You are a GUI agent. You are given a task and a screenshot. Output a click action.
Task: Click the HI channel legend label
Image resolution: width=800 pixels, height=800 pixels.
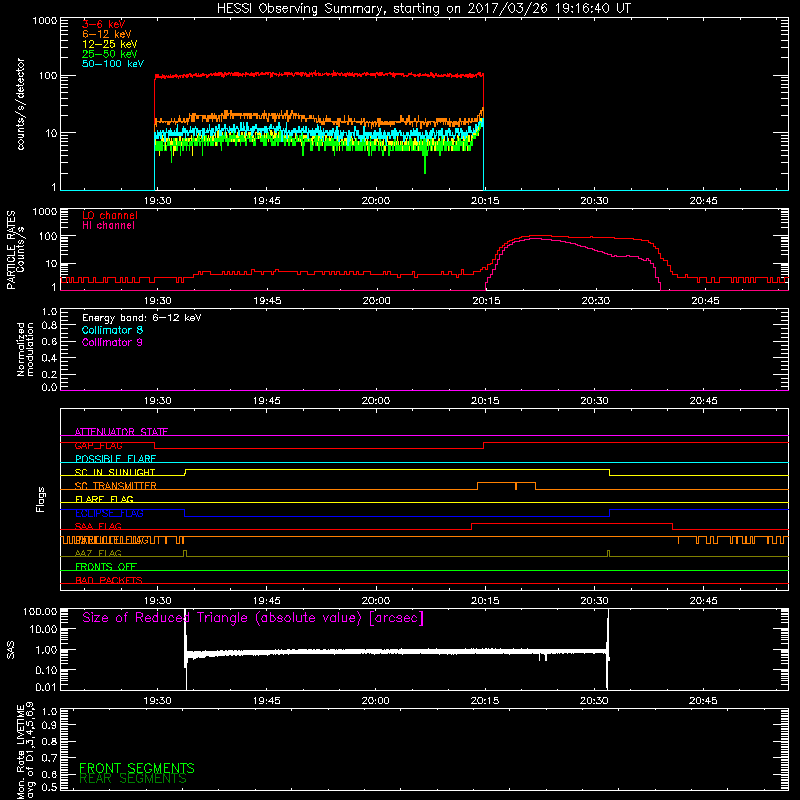[108, 226]
